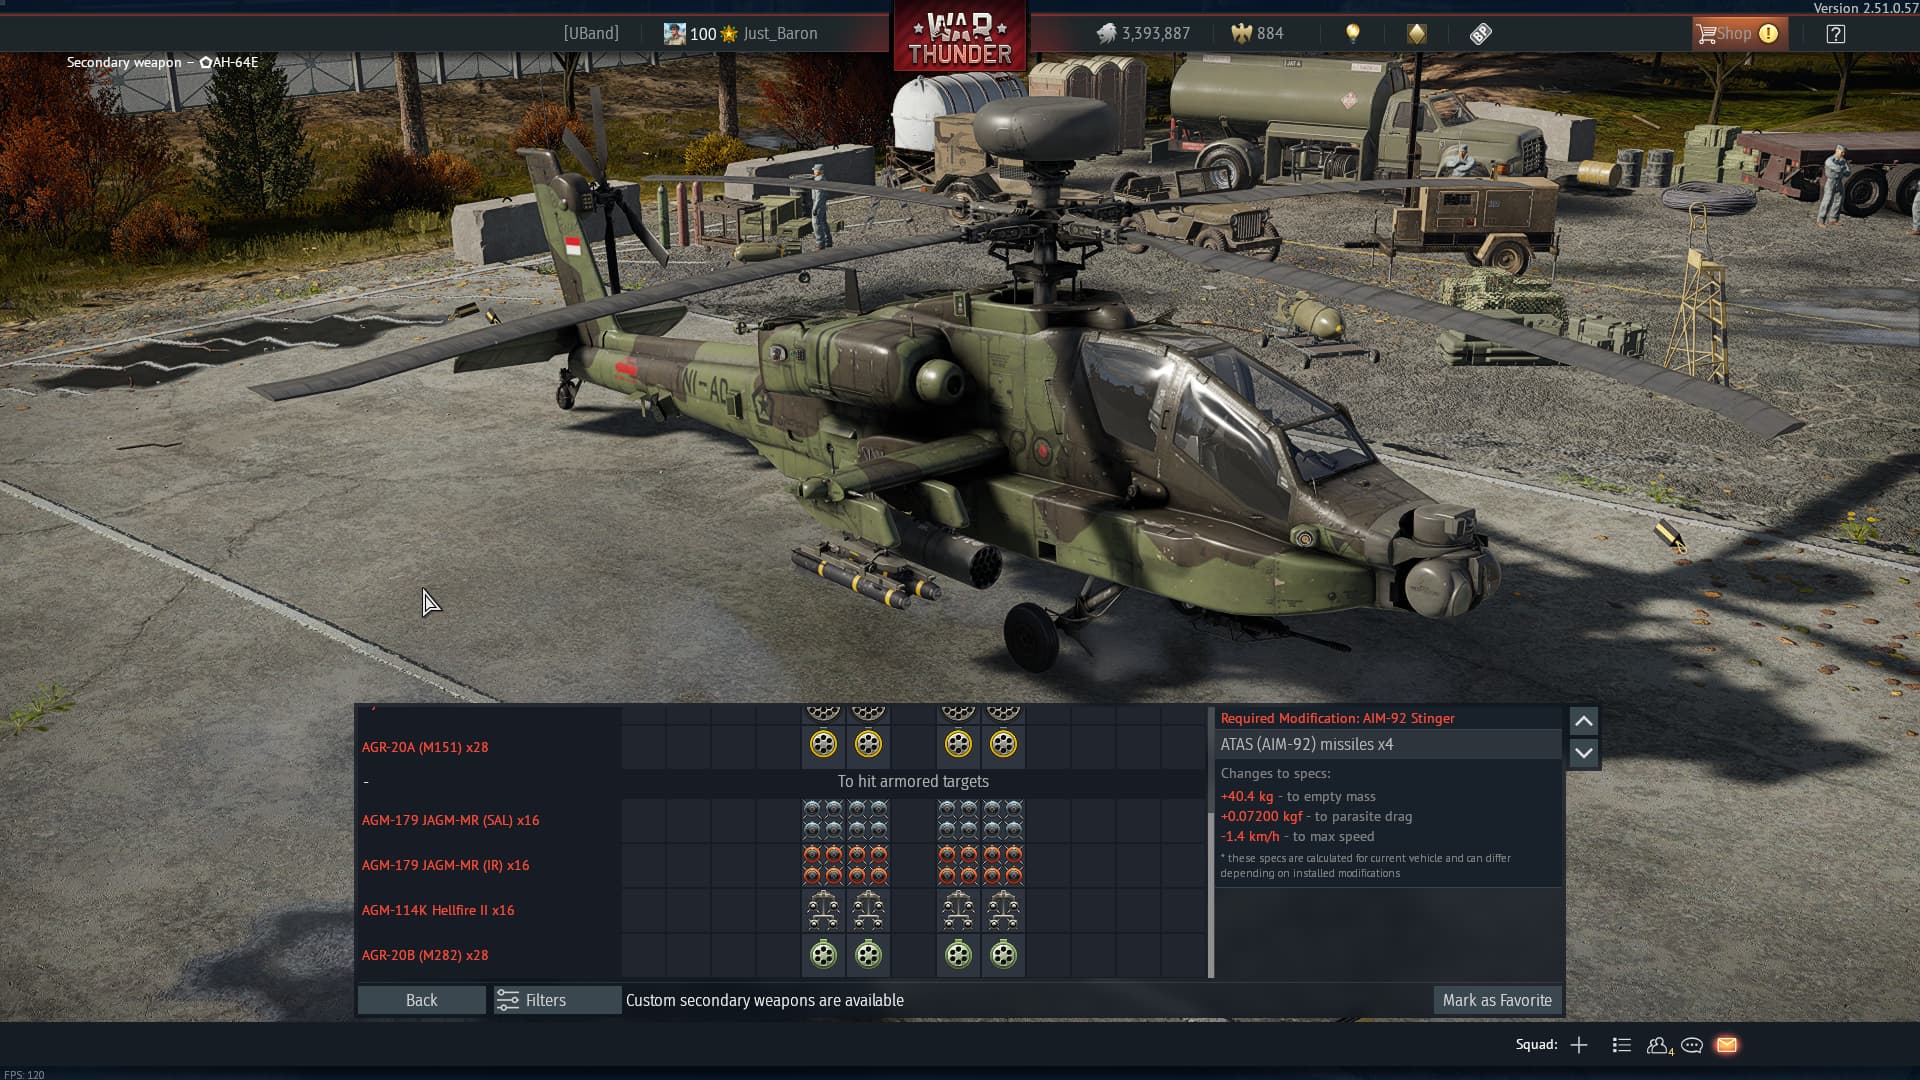Screen dimensions: 1920x1080
Task: Open the Just_Baron player profile
Action: [779, 34]
